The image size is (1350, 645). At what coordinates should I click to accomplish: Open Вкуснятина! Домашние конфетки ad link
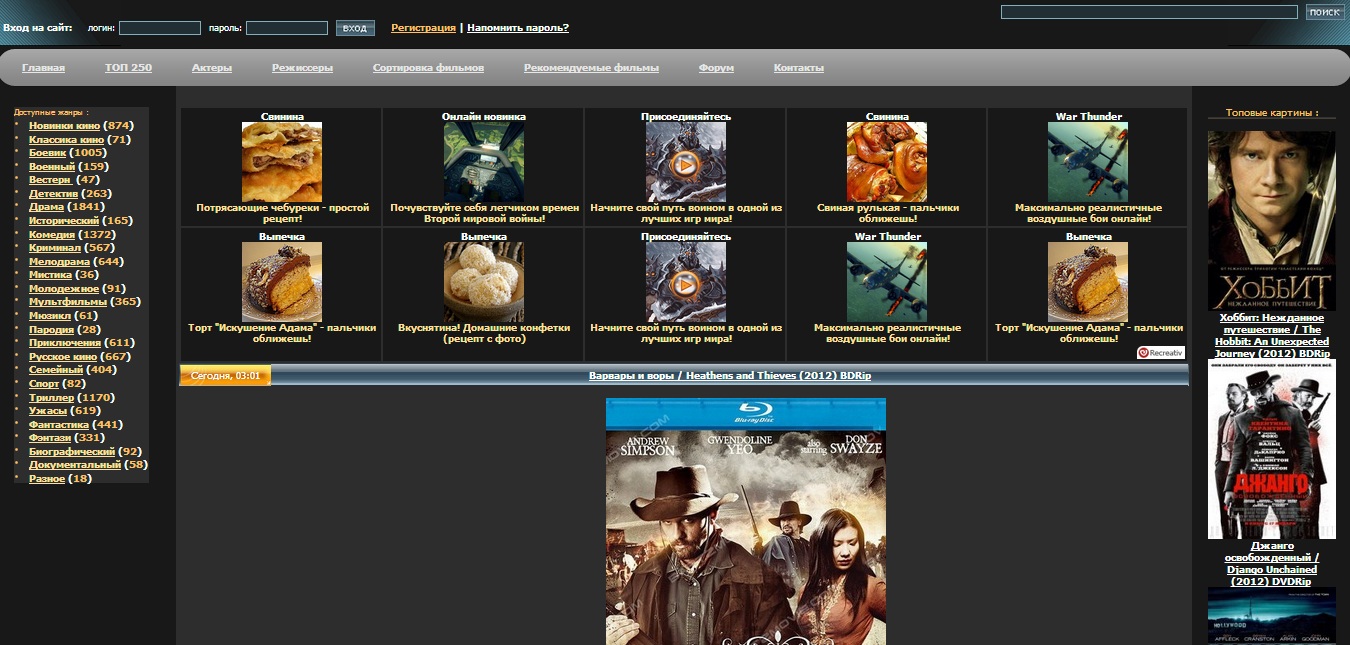coord(484,333)
